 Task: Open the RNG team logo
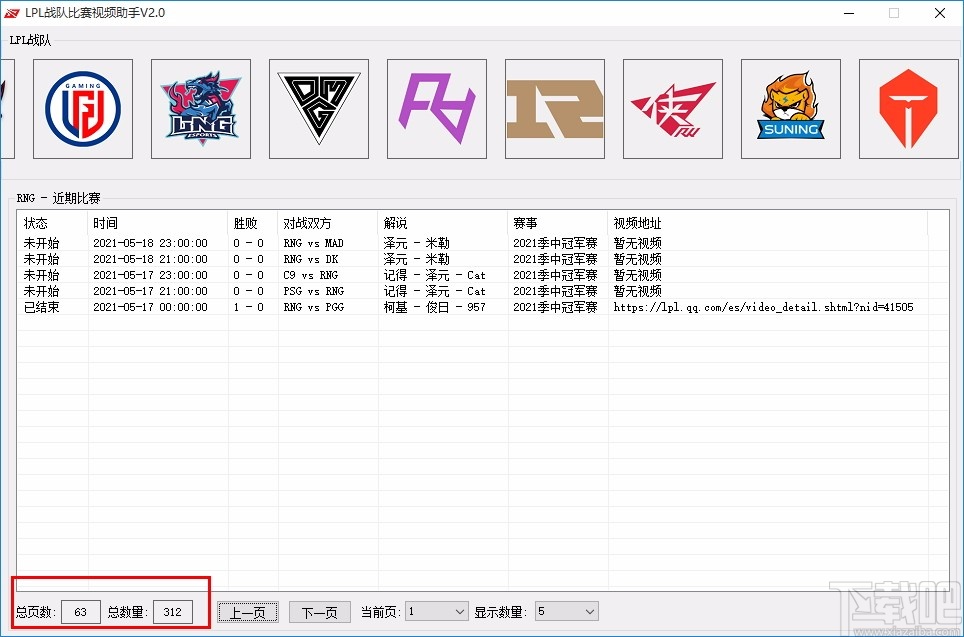tap(555, 109)
